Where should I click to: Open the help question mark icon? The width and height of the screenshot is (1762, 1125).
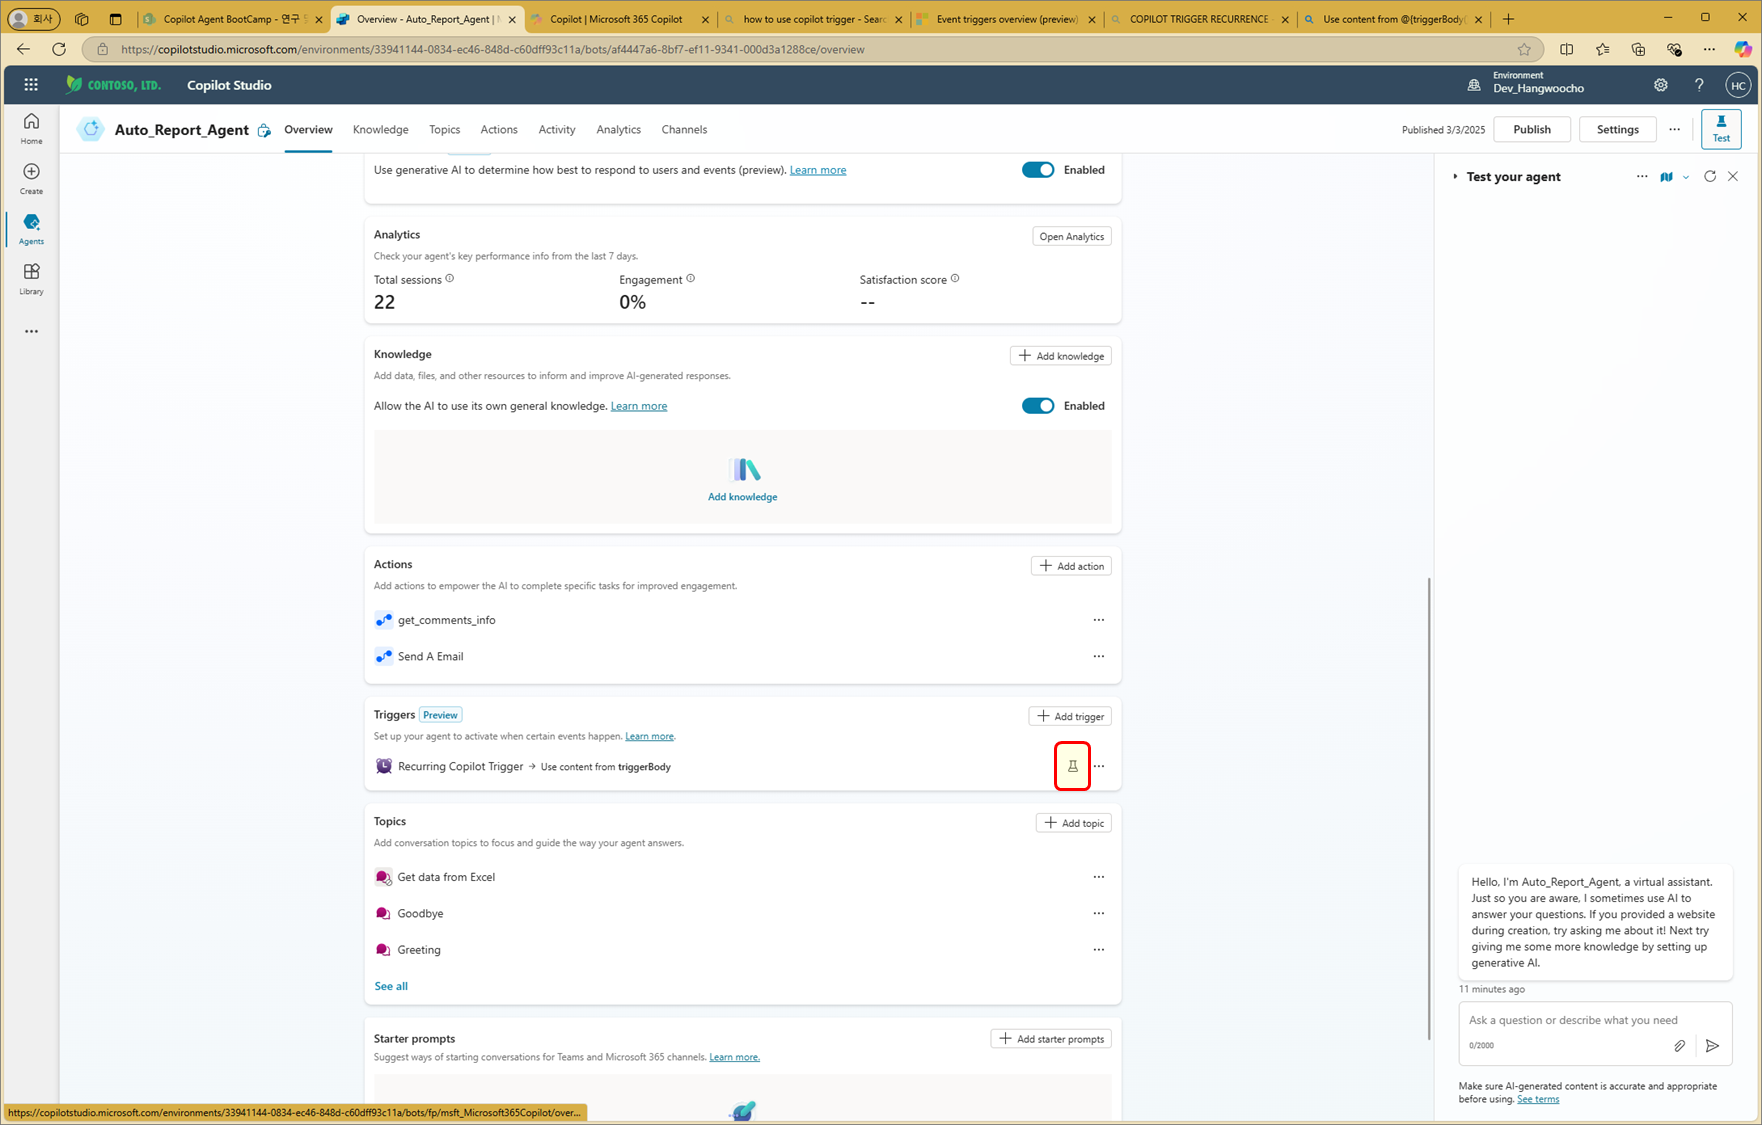click(x=1699, y=85)
